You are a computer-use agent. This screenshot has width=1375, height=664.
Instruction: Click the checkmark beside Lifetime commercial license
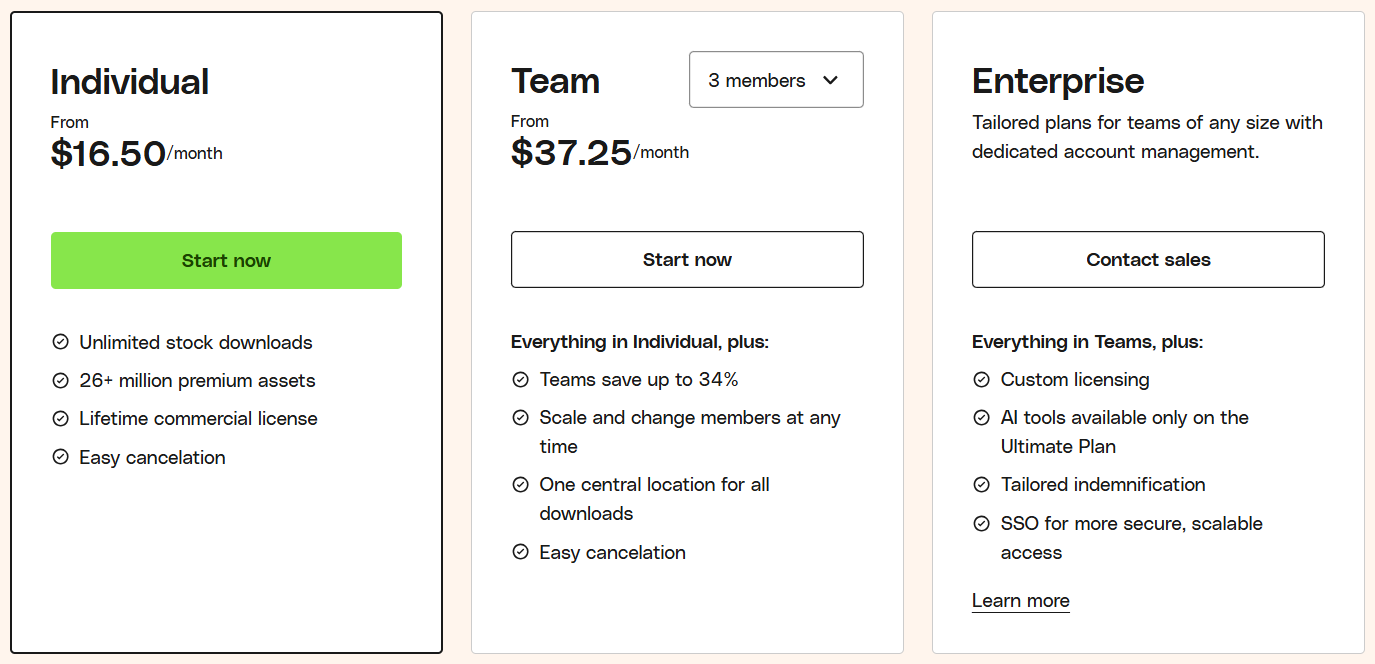pyautogui.click(x=59, y=418)
